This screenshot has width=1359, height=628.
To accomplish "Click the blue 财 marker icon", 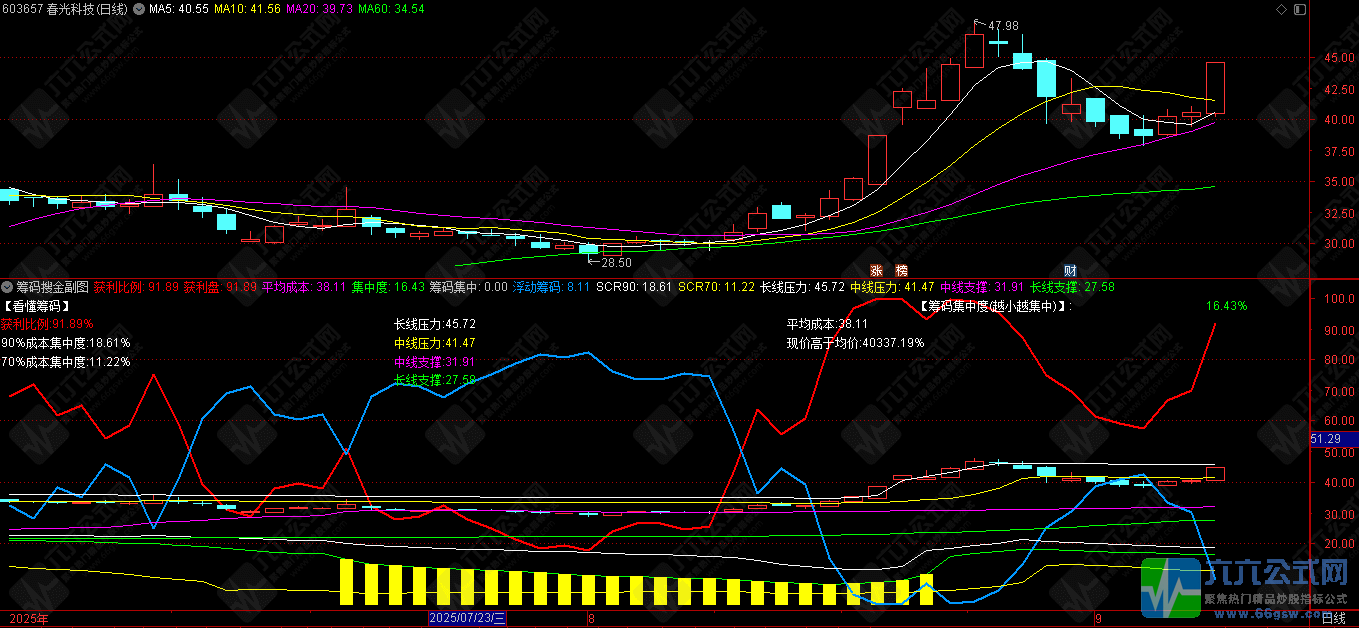I will coord(1070,270).
